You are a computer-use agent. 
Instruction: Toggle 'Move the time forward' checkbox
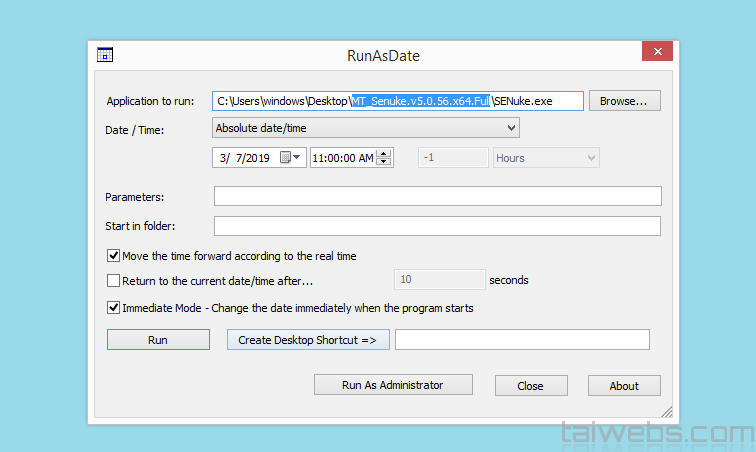point(114,256)
